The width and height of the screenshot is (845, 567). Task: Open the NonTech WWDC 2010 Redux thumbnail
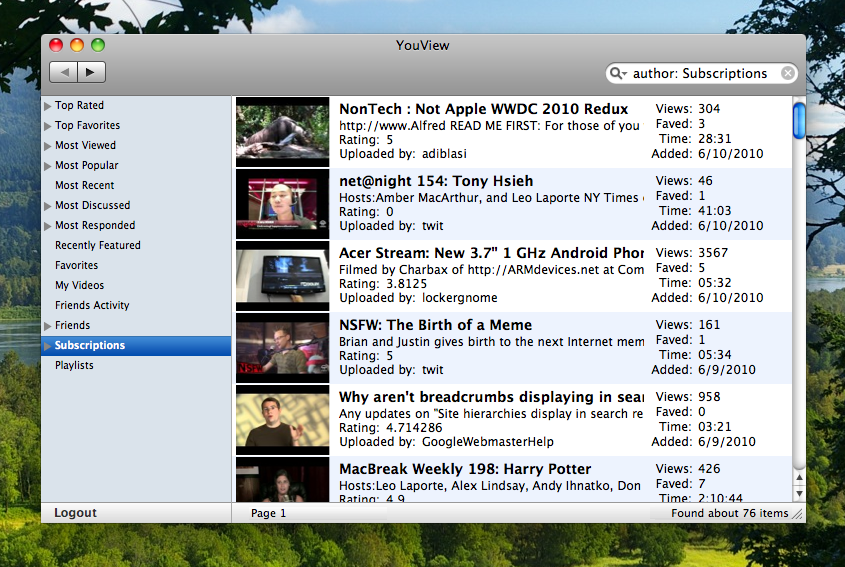282,132
